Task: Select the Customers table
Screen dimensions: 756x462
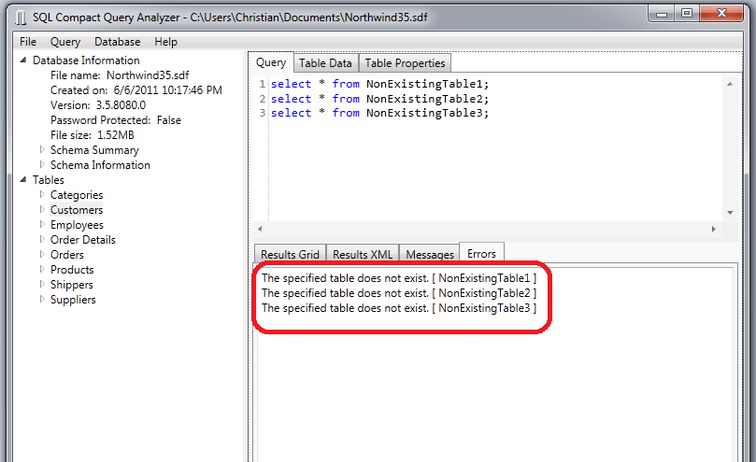Action: pos(76,210)
